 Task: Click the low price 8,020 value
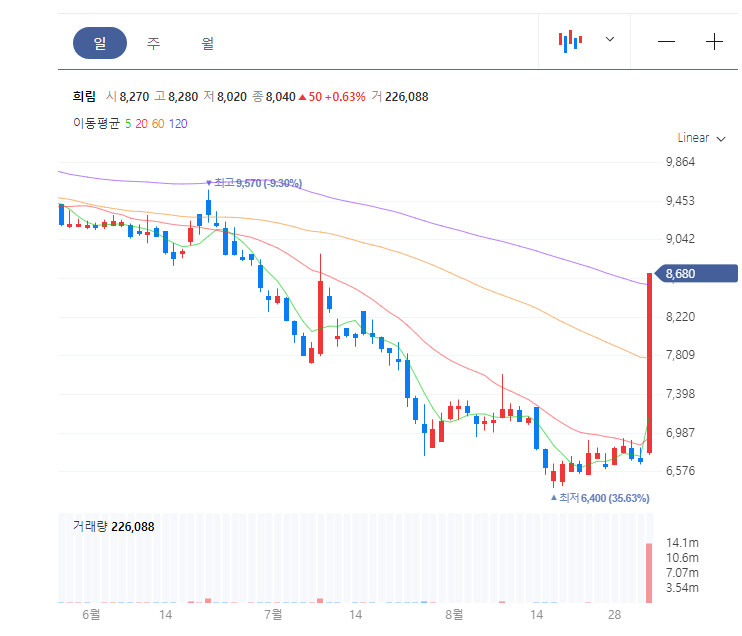click(232, 97)
